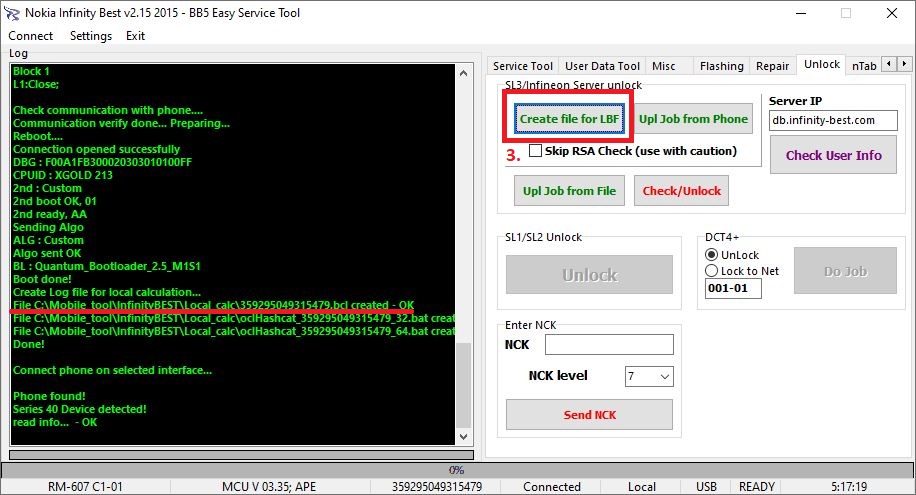Click log line 'Phone found!'
Image resolution: width=916 pixels, height=495 pixels.
click(x=49, y=396)
